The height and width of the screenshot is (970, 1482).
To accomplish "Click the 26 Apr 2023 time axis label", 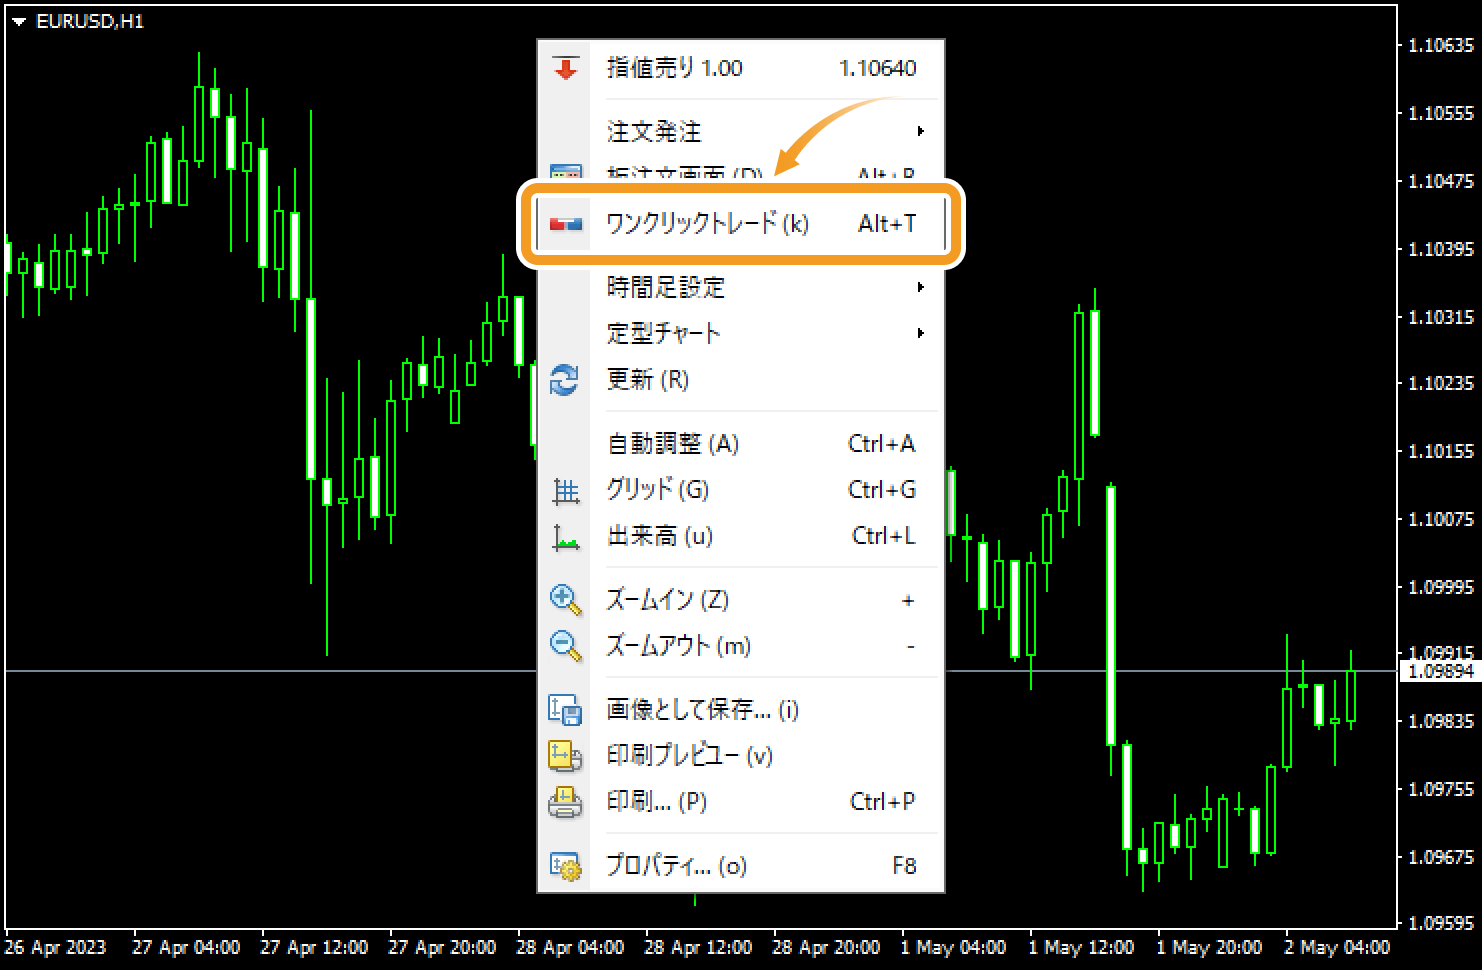I will [55, 947].
